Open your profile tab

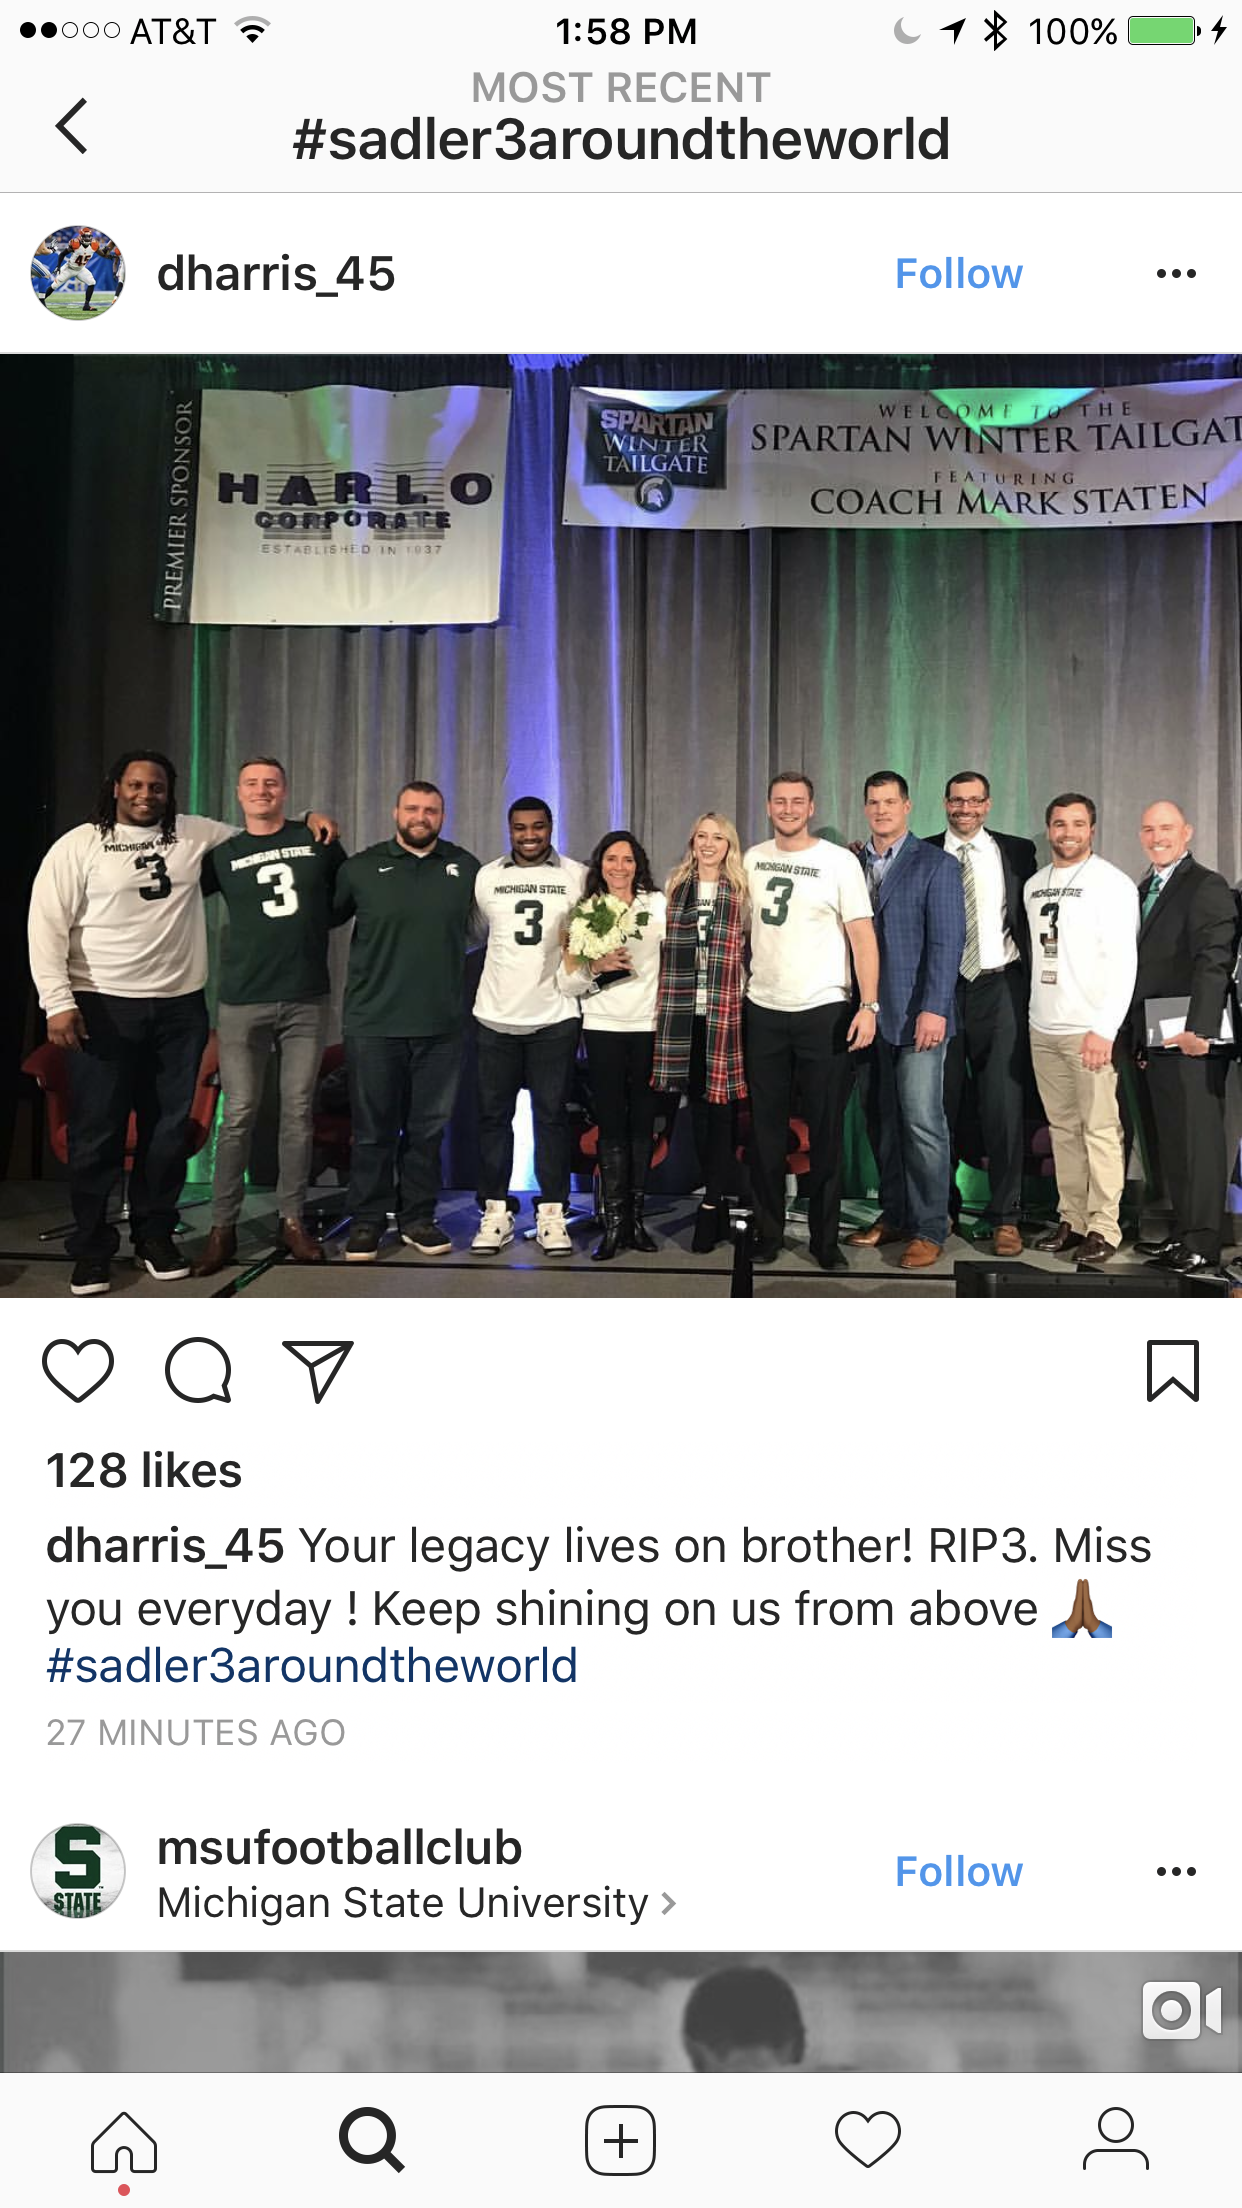tap(1116, 2140)
